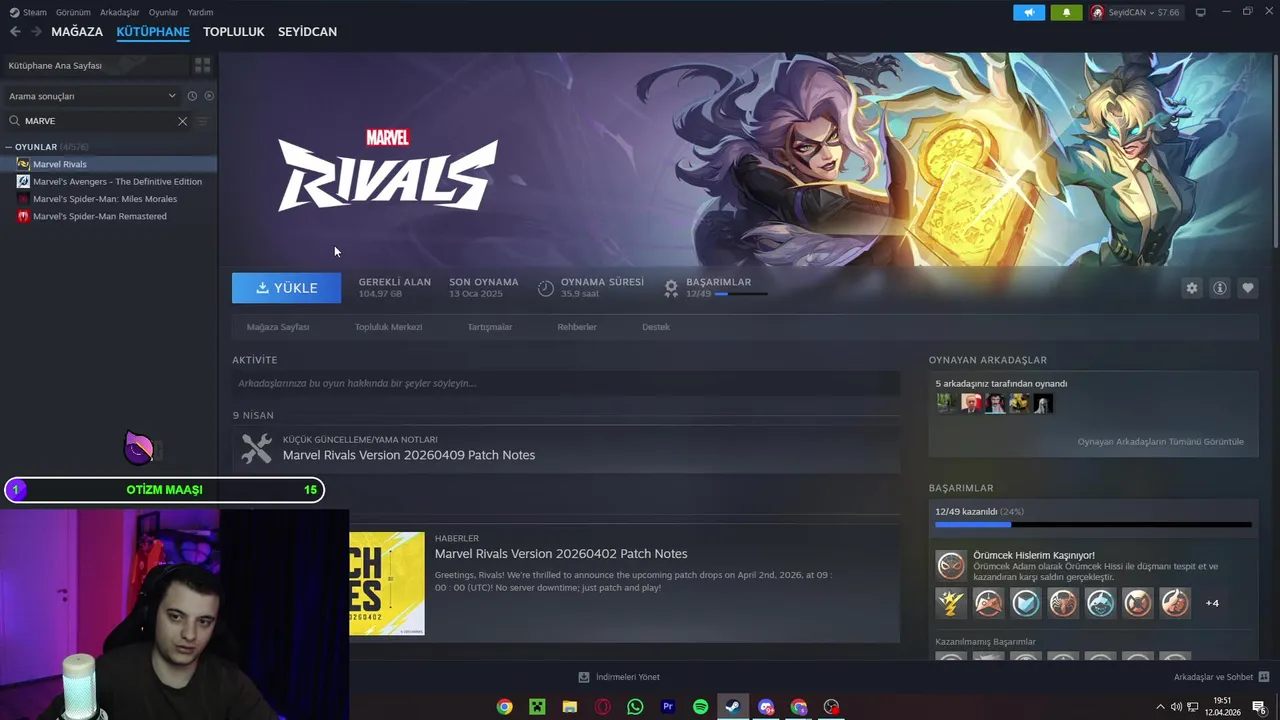
Task: Open Opera browser from the taskbar
Action: tap(603, 707)
